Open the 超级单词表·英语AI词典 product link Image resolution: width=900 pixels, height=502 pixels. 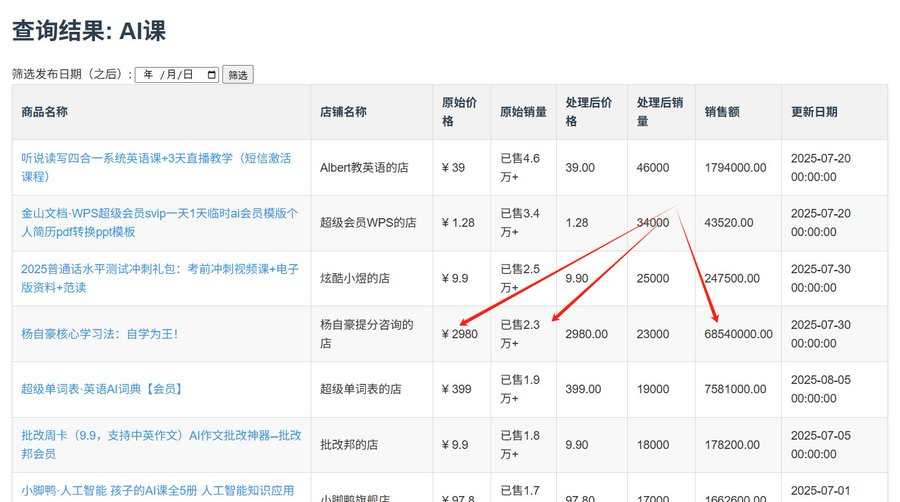[x=102, y=389]
